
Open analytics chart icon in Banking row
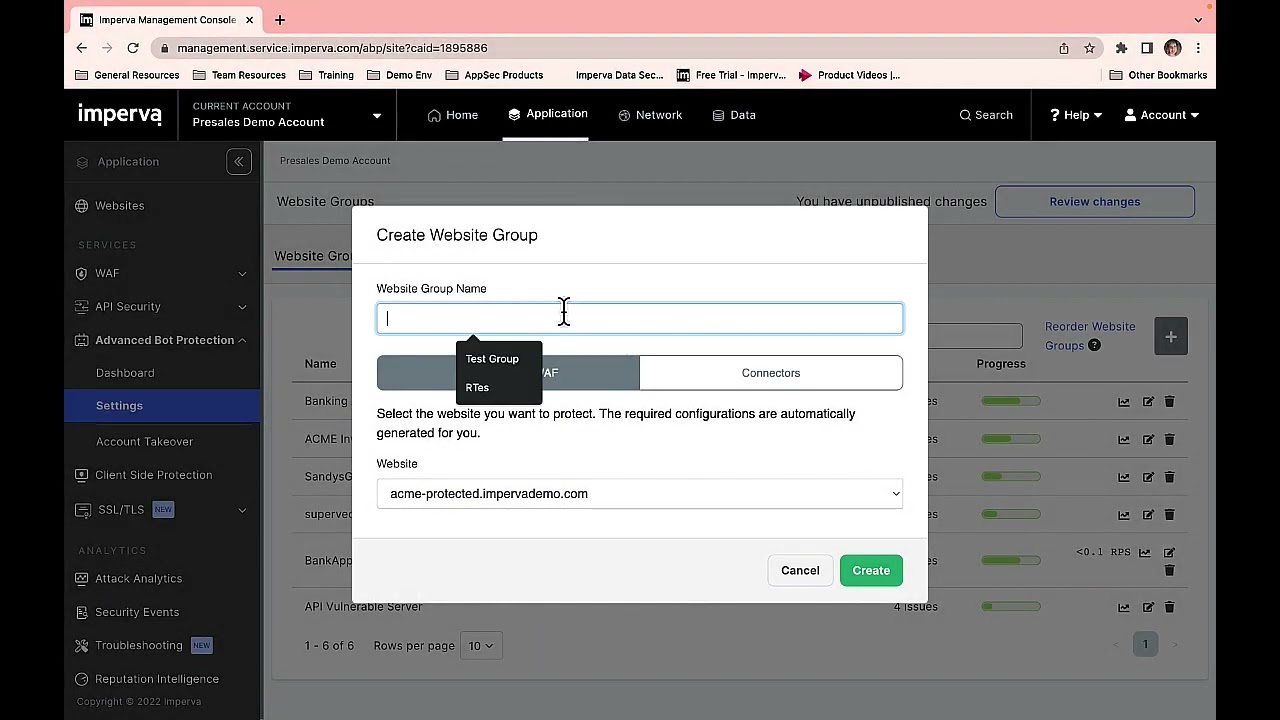[x=1124, y=402]
